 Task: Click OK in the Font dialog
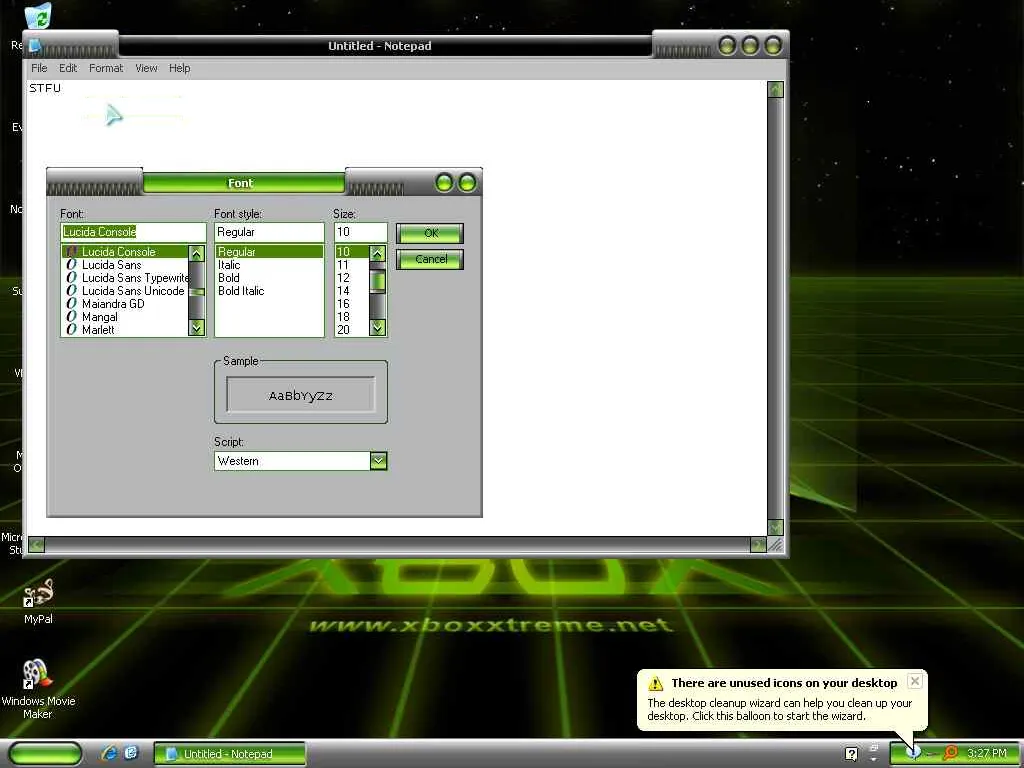[430, 233]
